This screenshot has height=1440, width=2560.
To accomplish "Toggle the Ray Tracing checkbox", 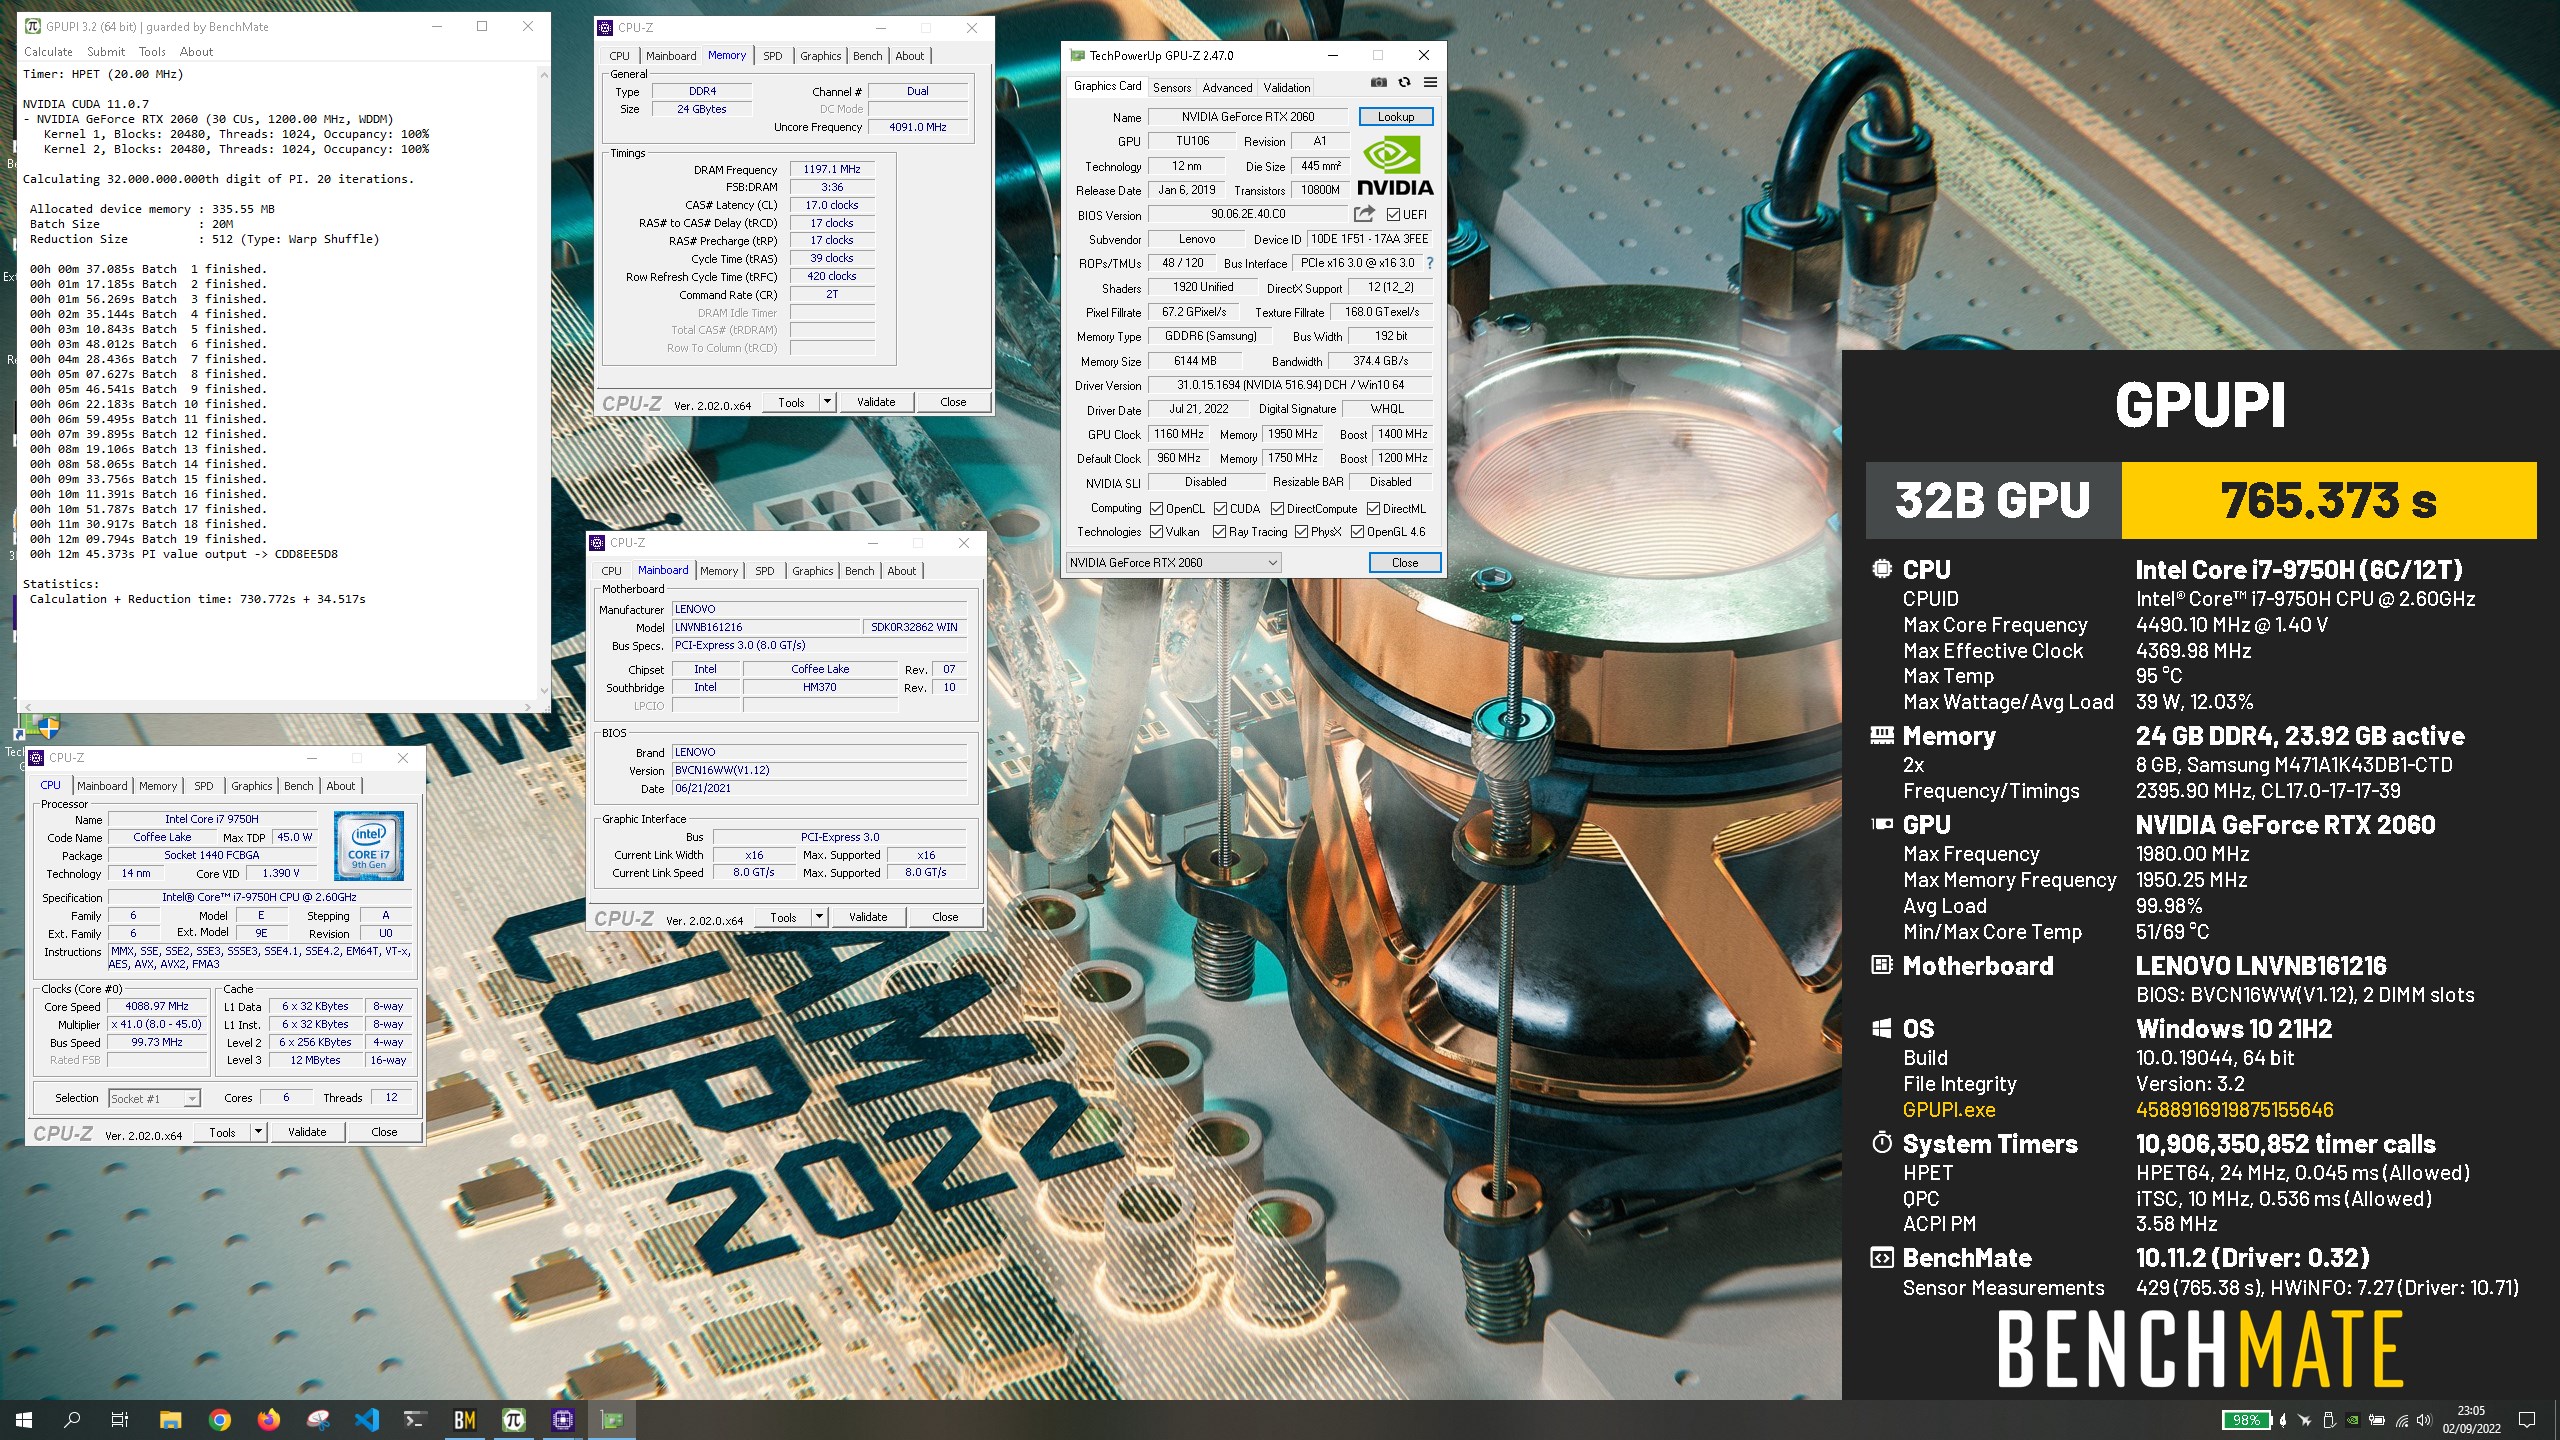I will point(1220,532).
